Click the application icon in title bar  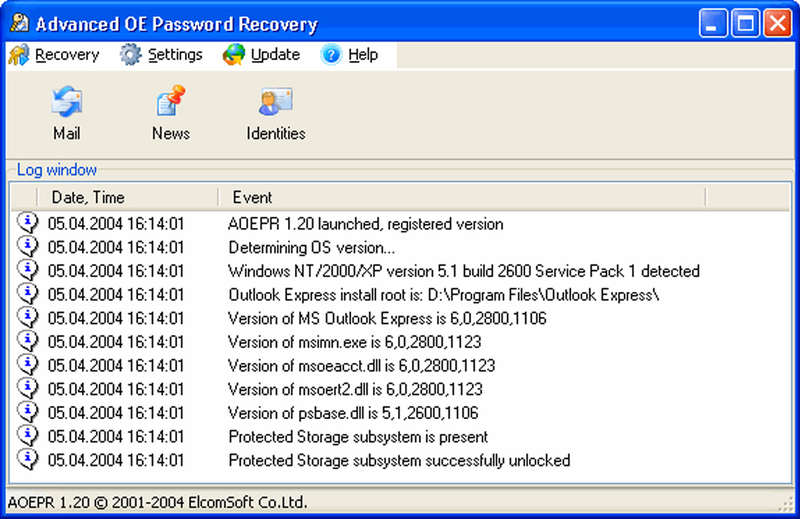tap(19, 23)
